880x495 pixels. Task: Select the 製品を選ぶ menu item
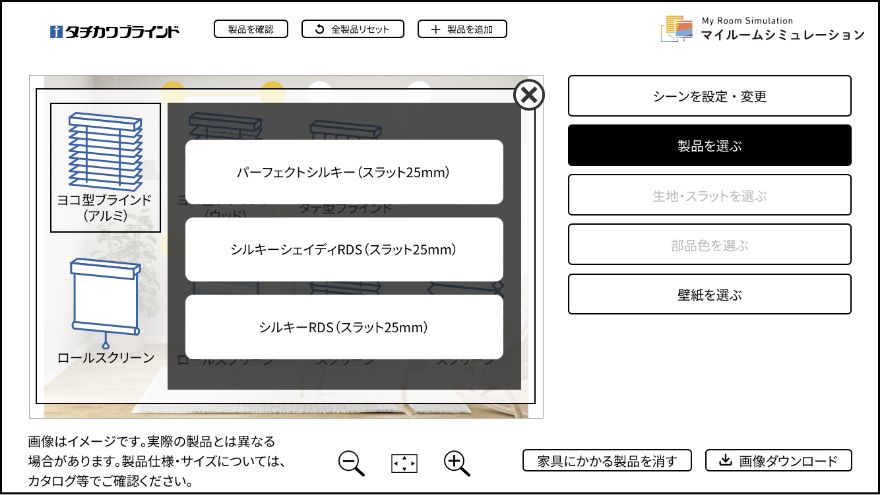point(709,145)
